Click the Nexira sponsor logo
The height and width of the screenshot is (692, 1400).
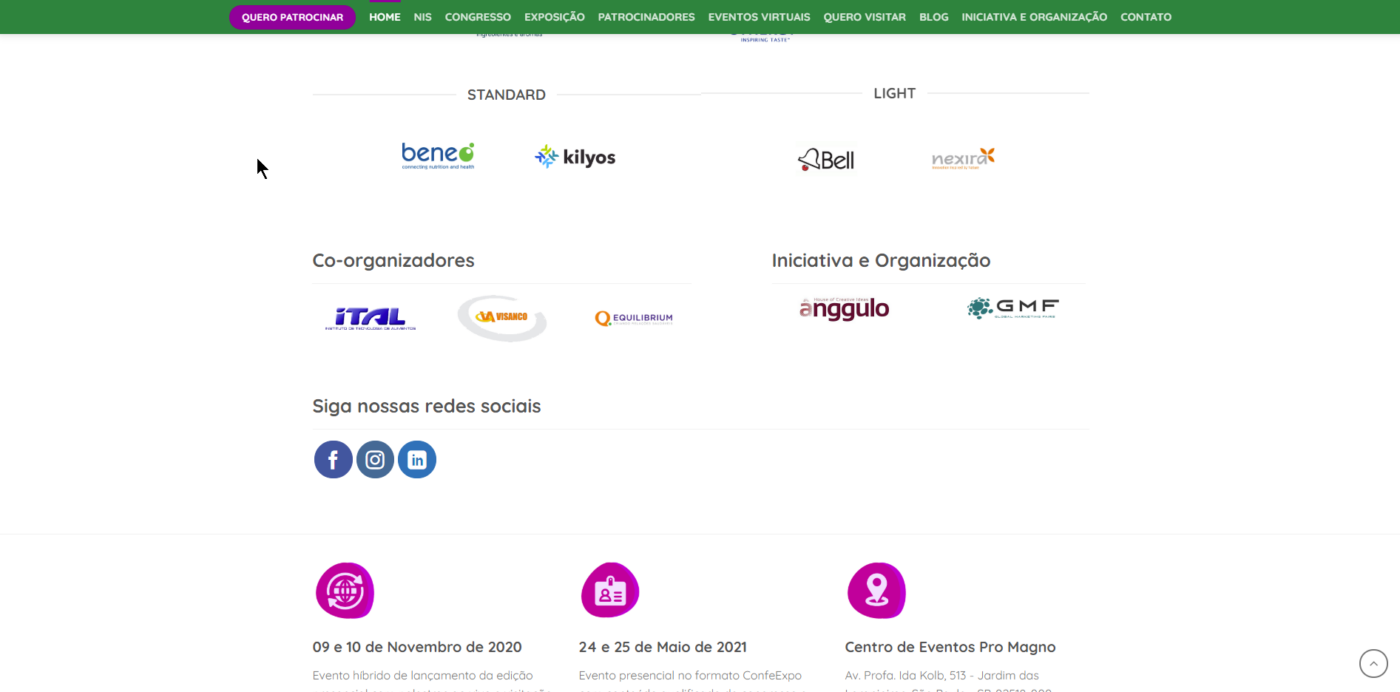pos(963,158)
